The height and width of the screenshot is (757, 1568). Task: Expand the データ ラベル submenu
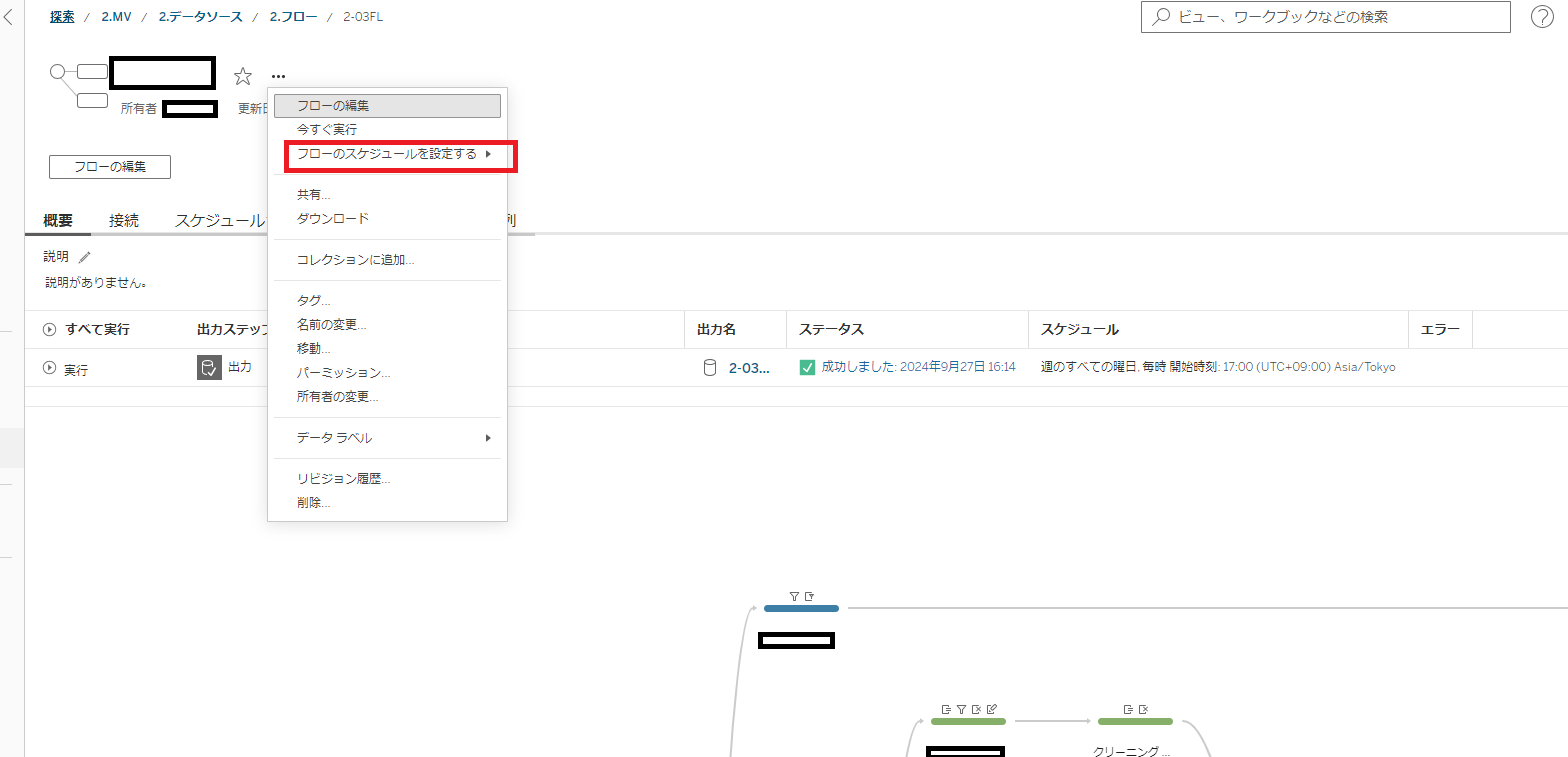pos(387,438)
